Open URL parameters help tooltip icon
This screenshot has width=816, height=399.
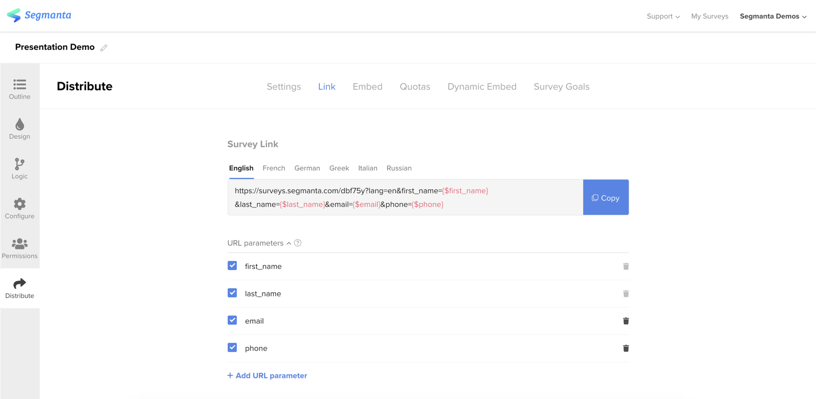tap(298, 243)
